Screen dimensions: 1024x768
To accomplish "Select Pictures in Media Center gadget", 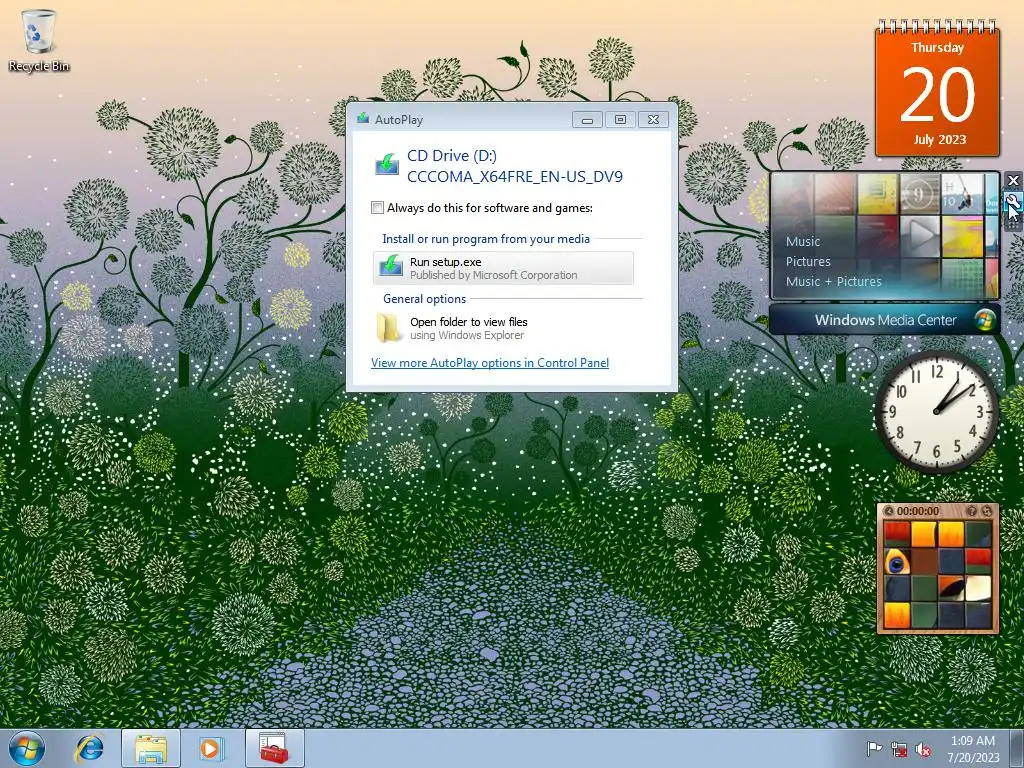I will (808, 261).
